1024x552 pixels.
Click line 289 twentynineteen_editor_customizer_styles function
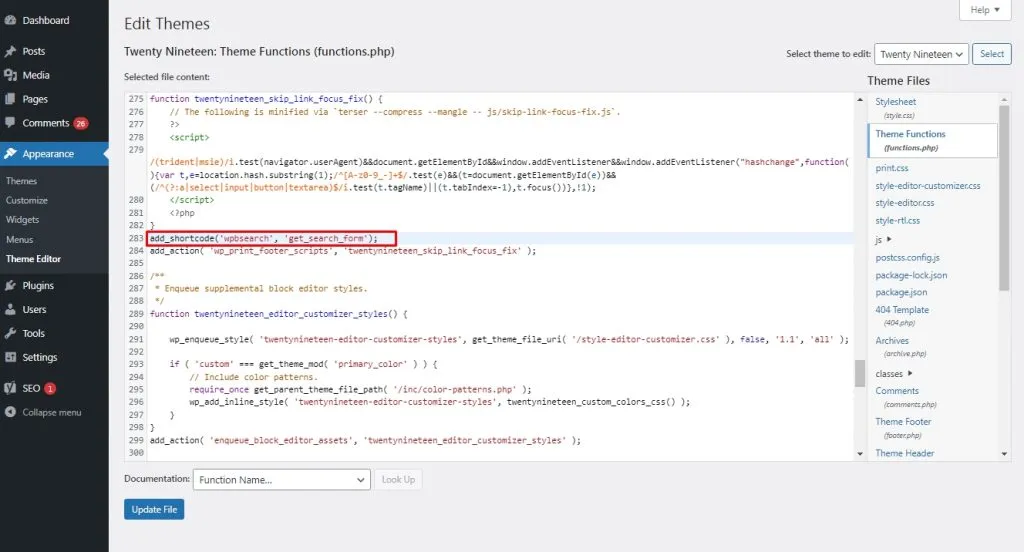click(278, 314)
